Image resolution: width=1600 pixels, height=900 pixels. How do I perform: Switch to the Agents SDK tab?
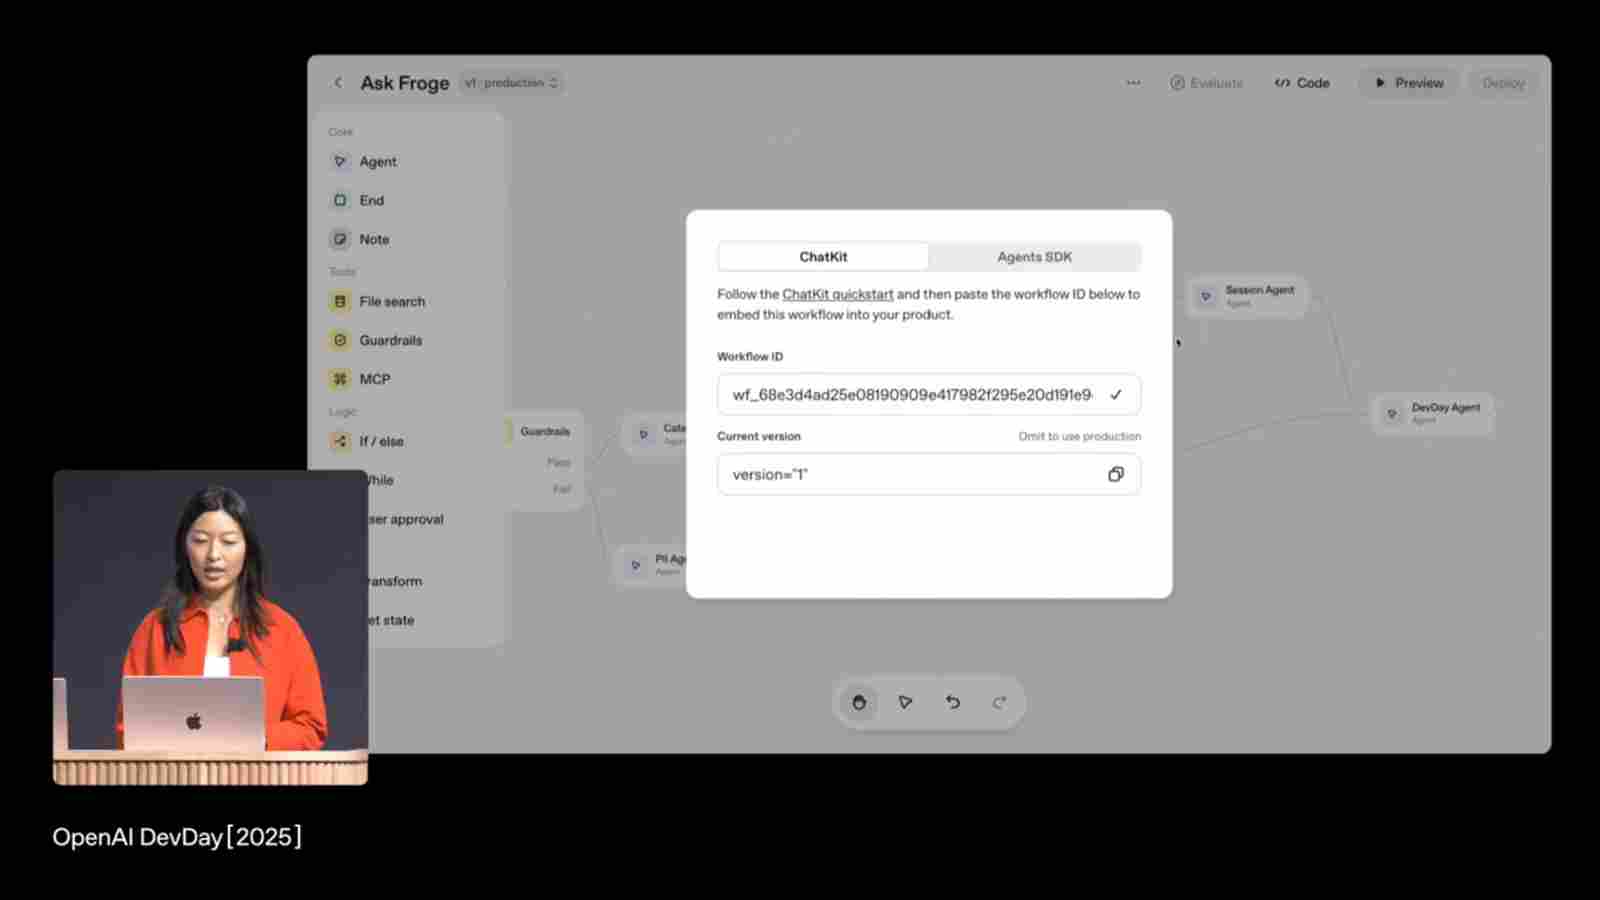click(1033, 256)
